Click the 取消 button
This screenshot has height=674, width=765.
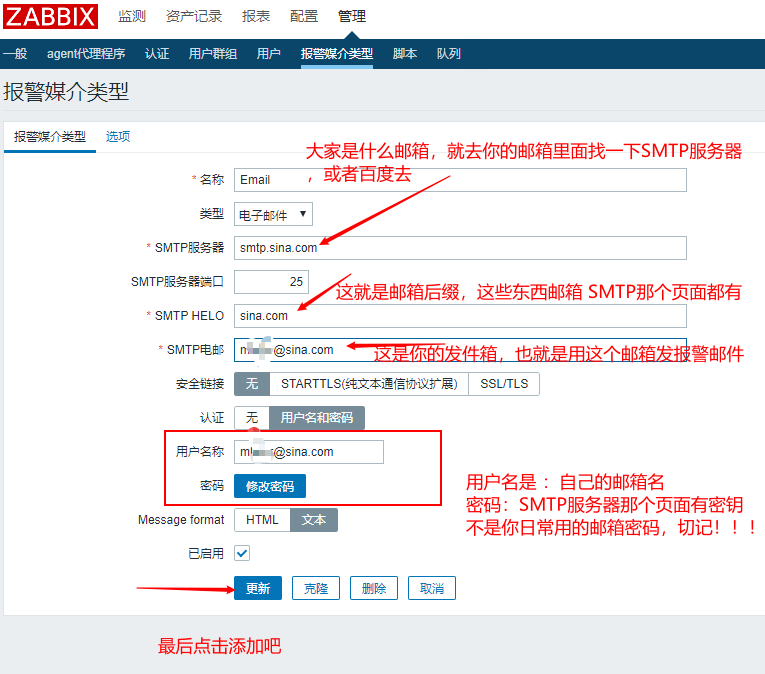coord(432,588)
